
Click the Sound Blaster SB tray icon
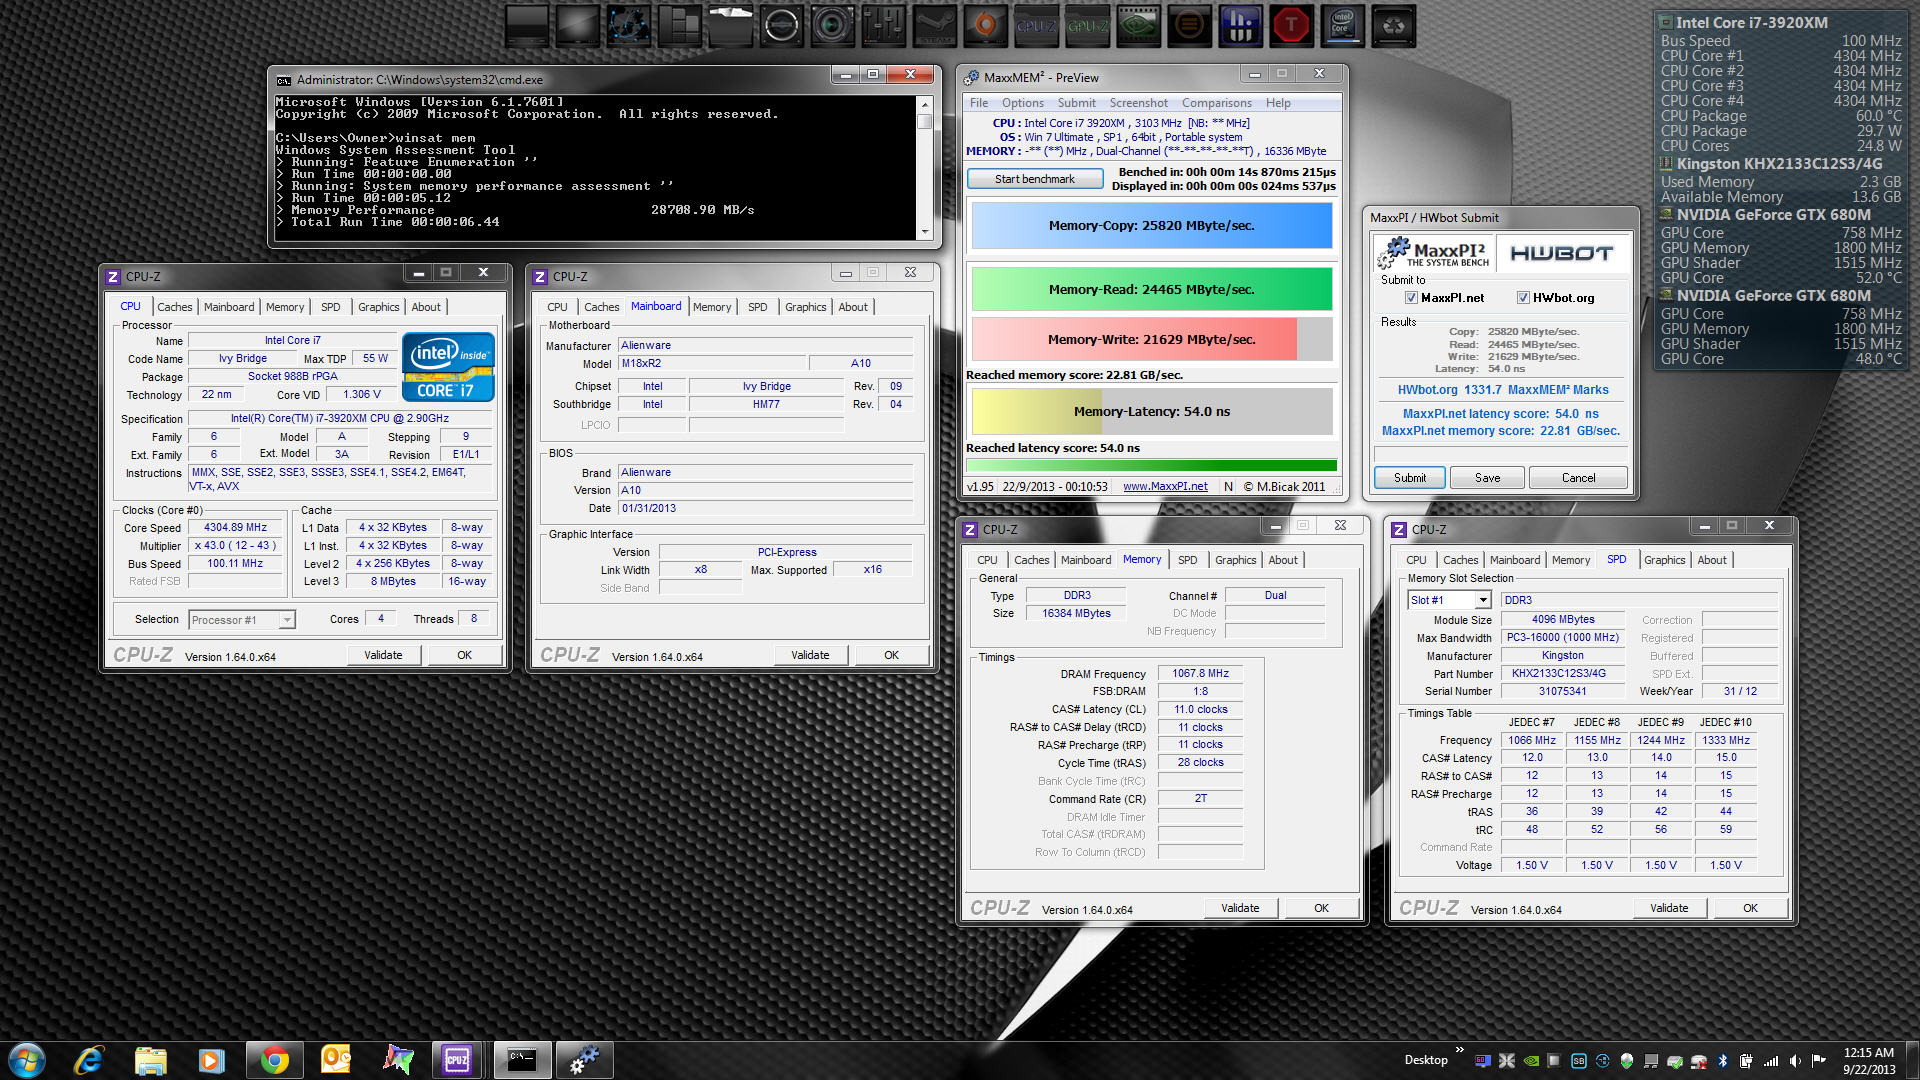[x=1578, y=1061]
